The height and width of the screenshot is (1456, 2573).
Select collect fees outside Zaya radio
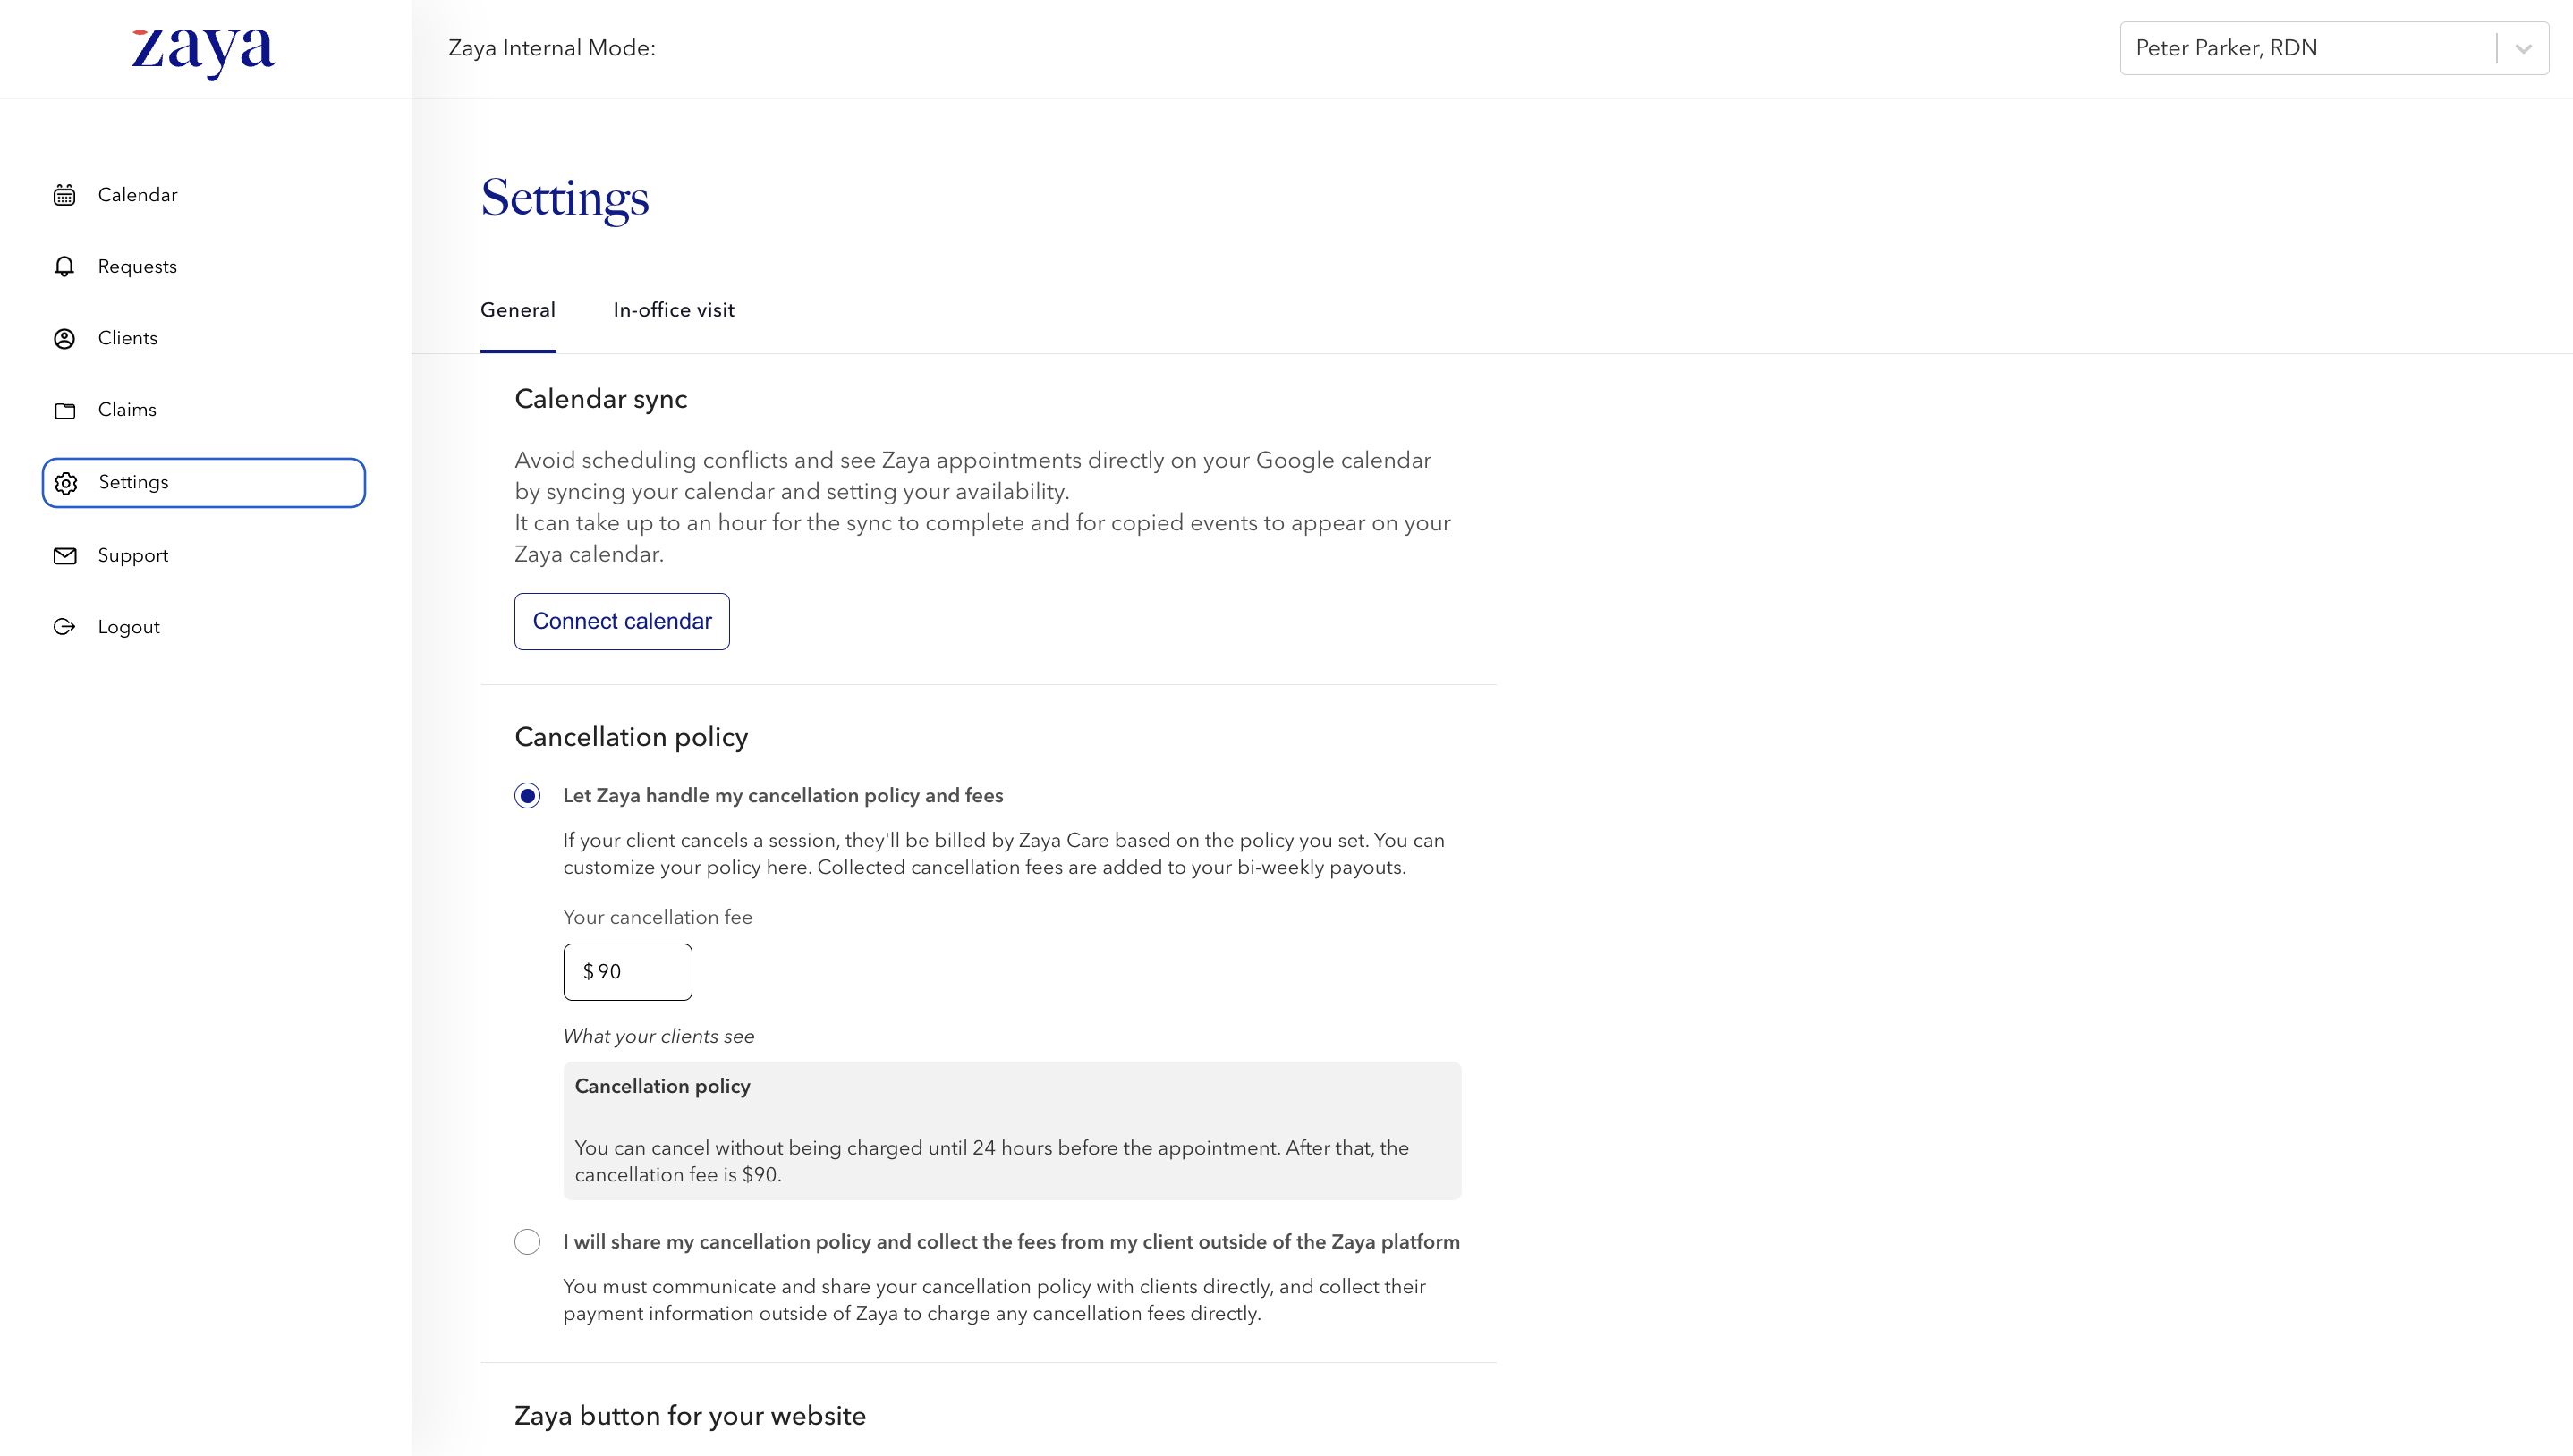click(527, 1242)
